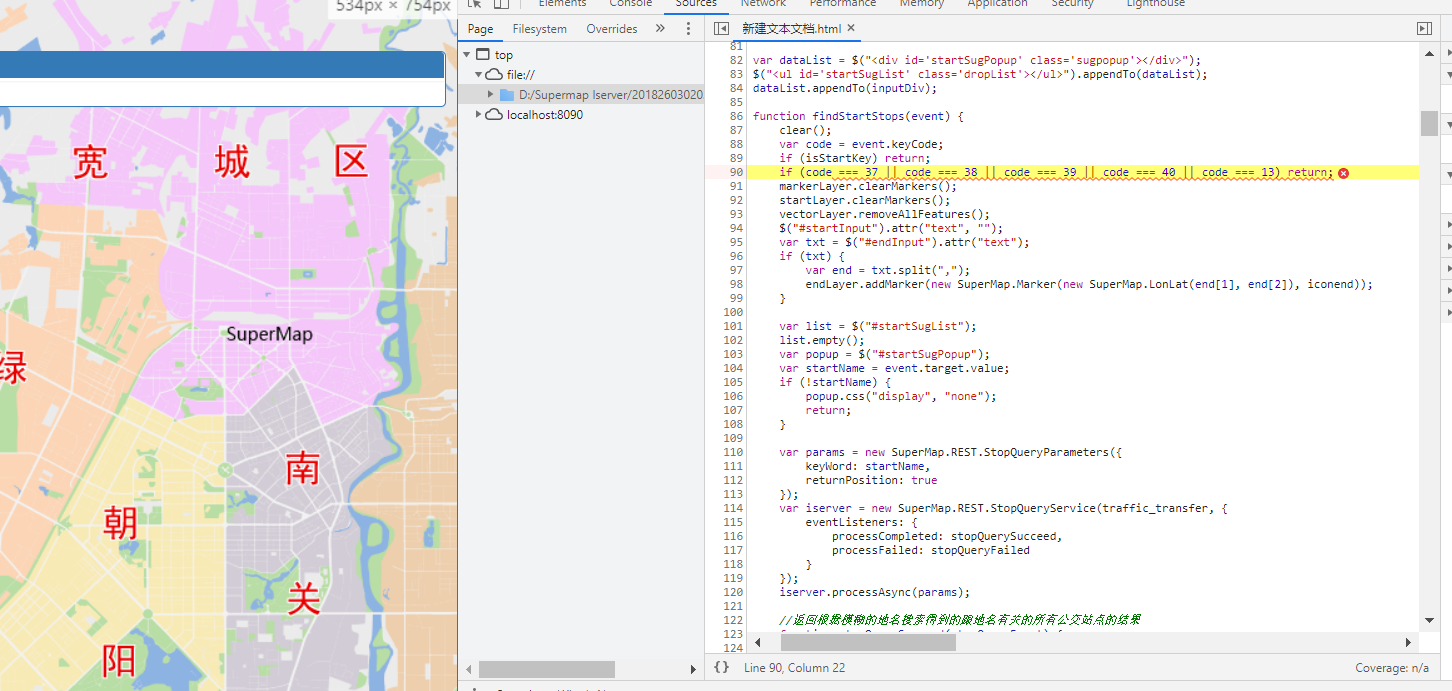Viewport: 1452px width, 691px height.
Task: Click the pretty-print curly braces icon
Action: coord(721,667)
